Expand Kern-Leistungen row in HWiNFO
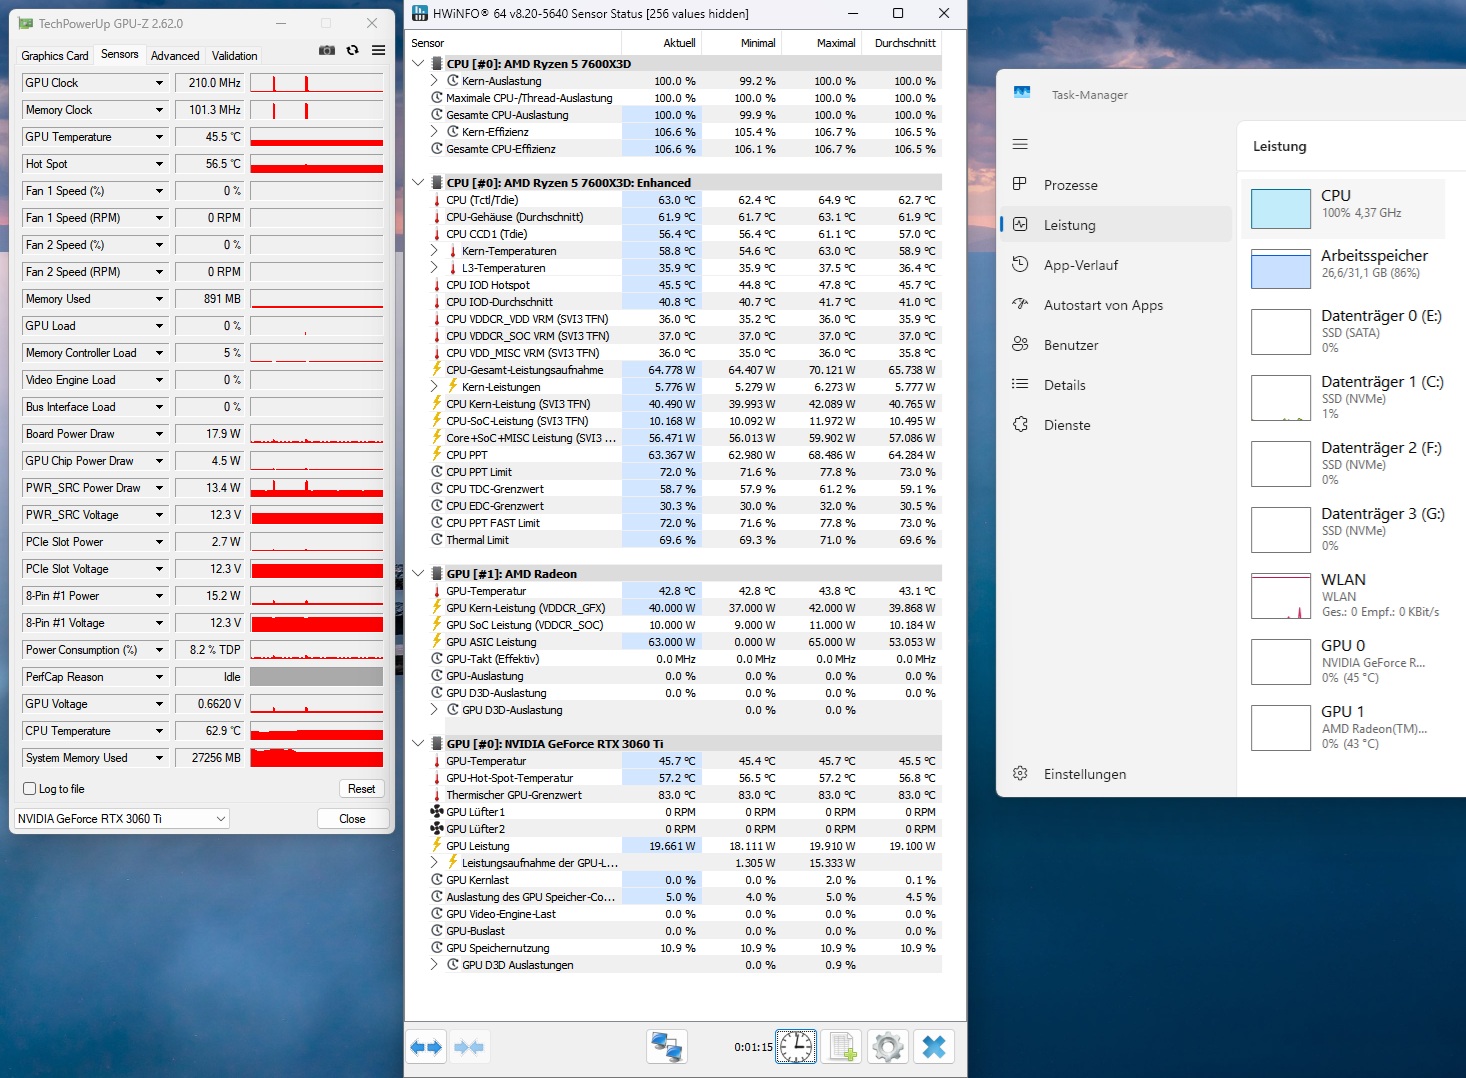The width and height of the screenshot is (1466, 1078). 434,387
